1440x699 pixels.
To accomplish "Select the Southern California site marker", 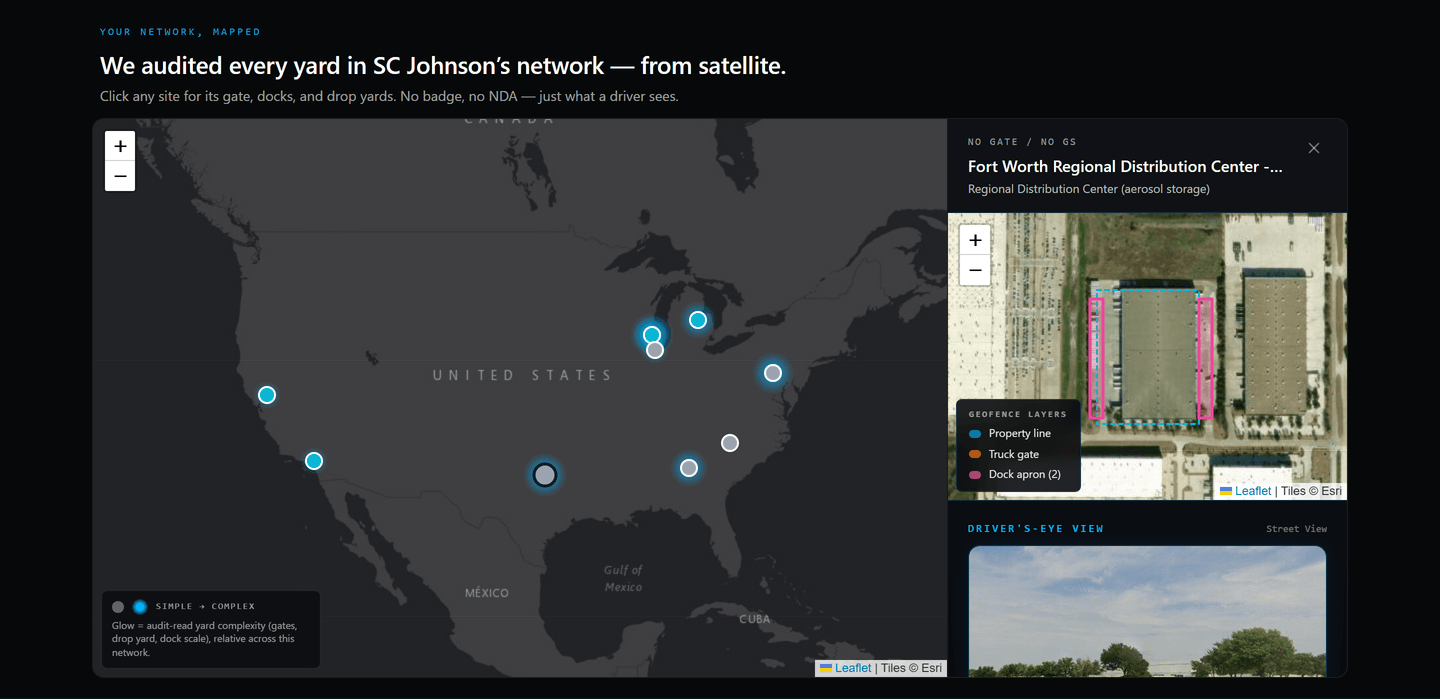I will tap(314, 461).
